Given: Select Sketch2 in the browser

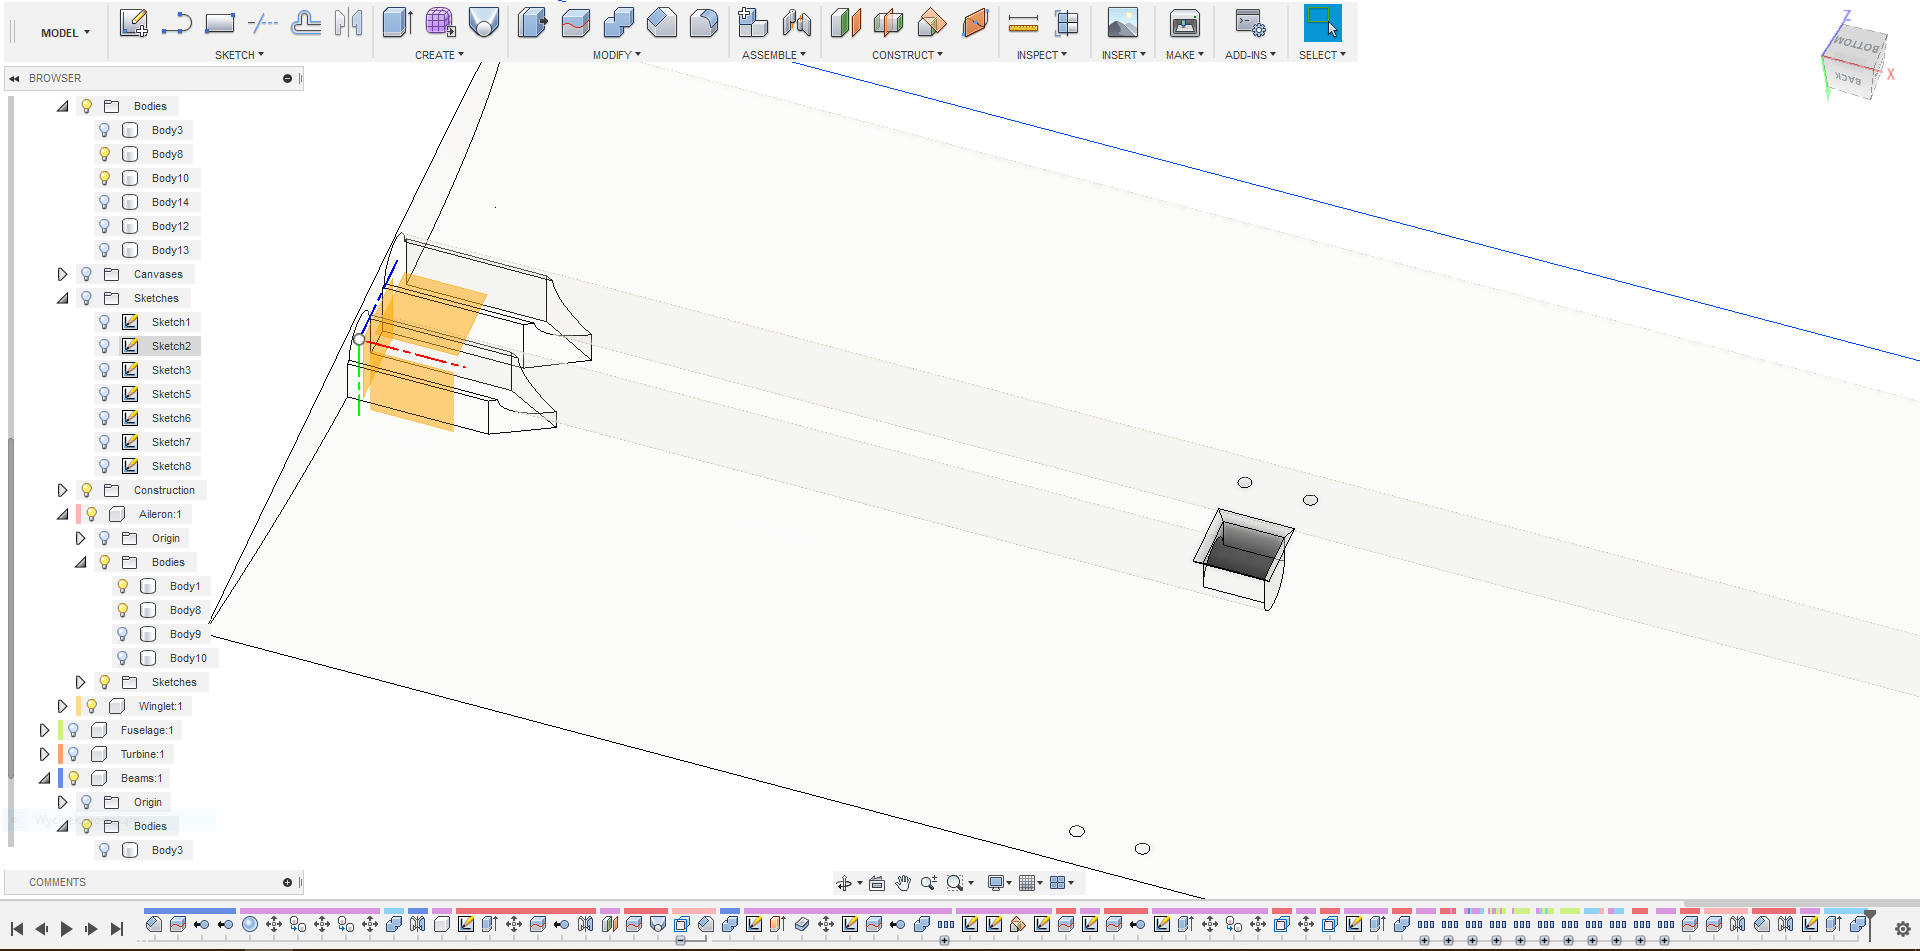Looking at the screenshot, I should click(171, 346).
